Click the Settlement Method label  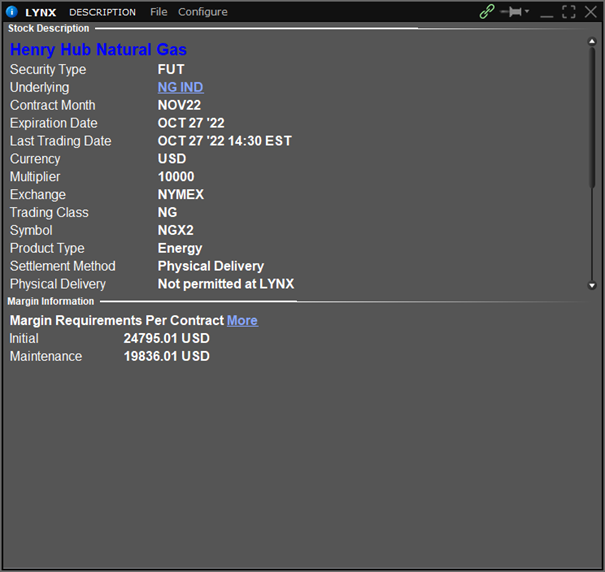63,266
